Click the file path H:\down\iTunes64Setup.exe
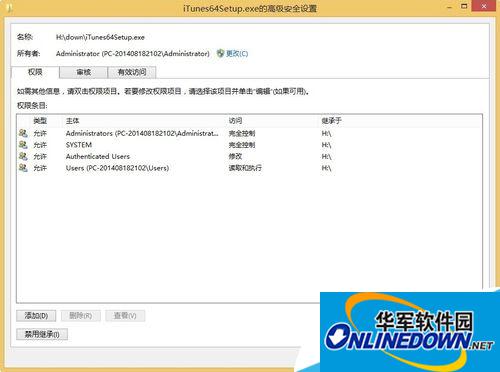This screenshot has height=372, width=500. click(x=100, y=37)
